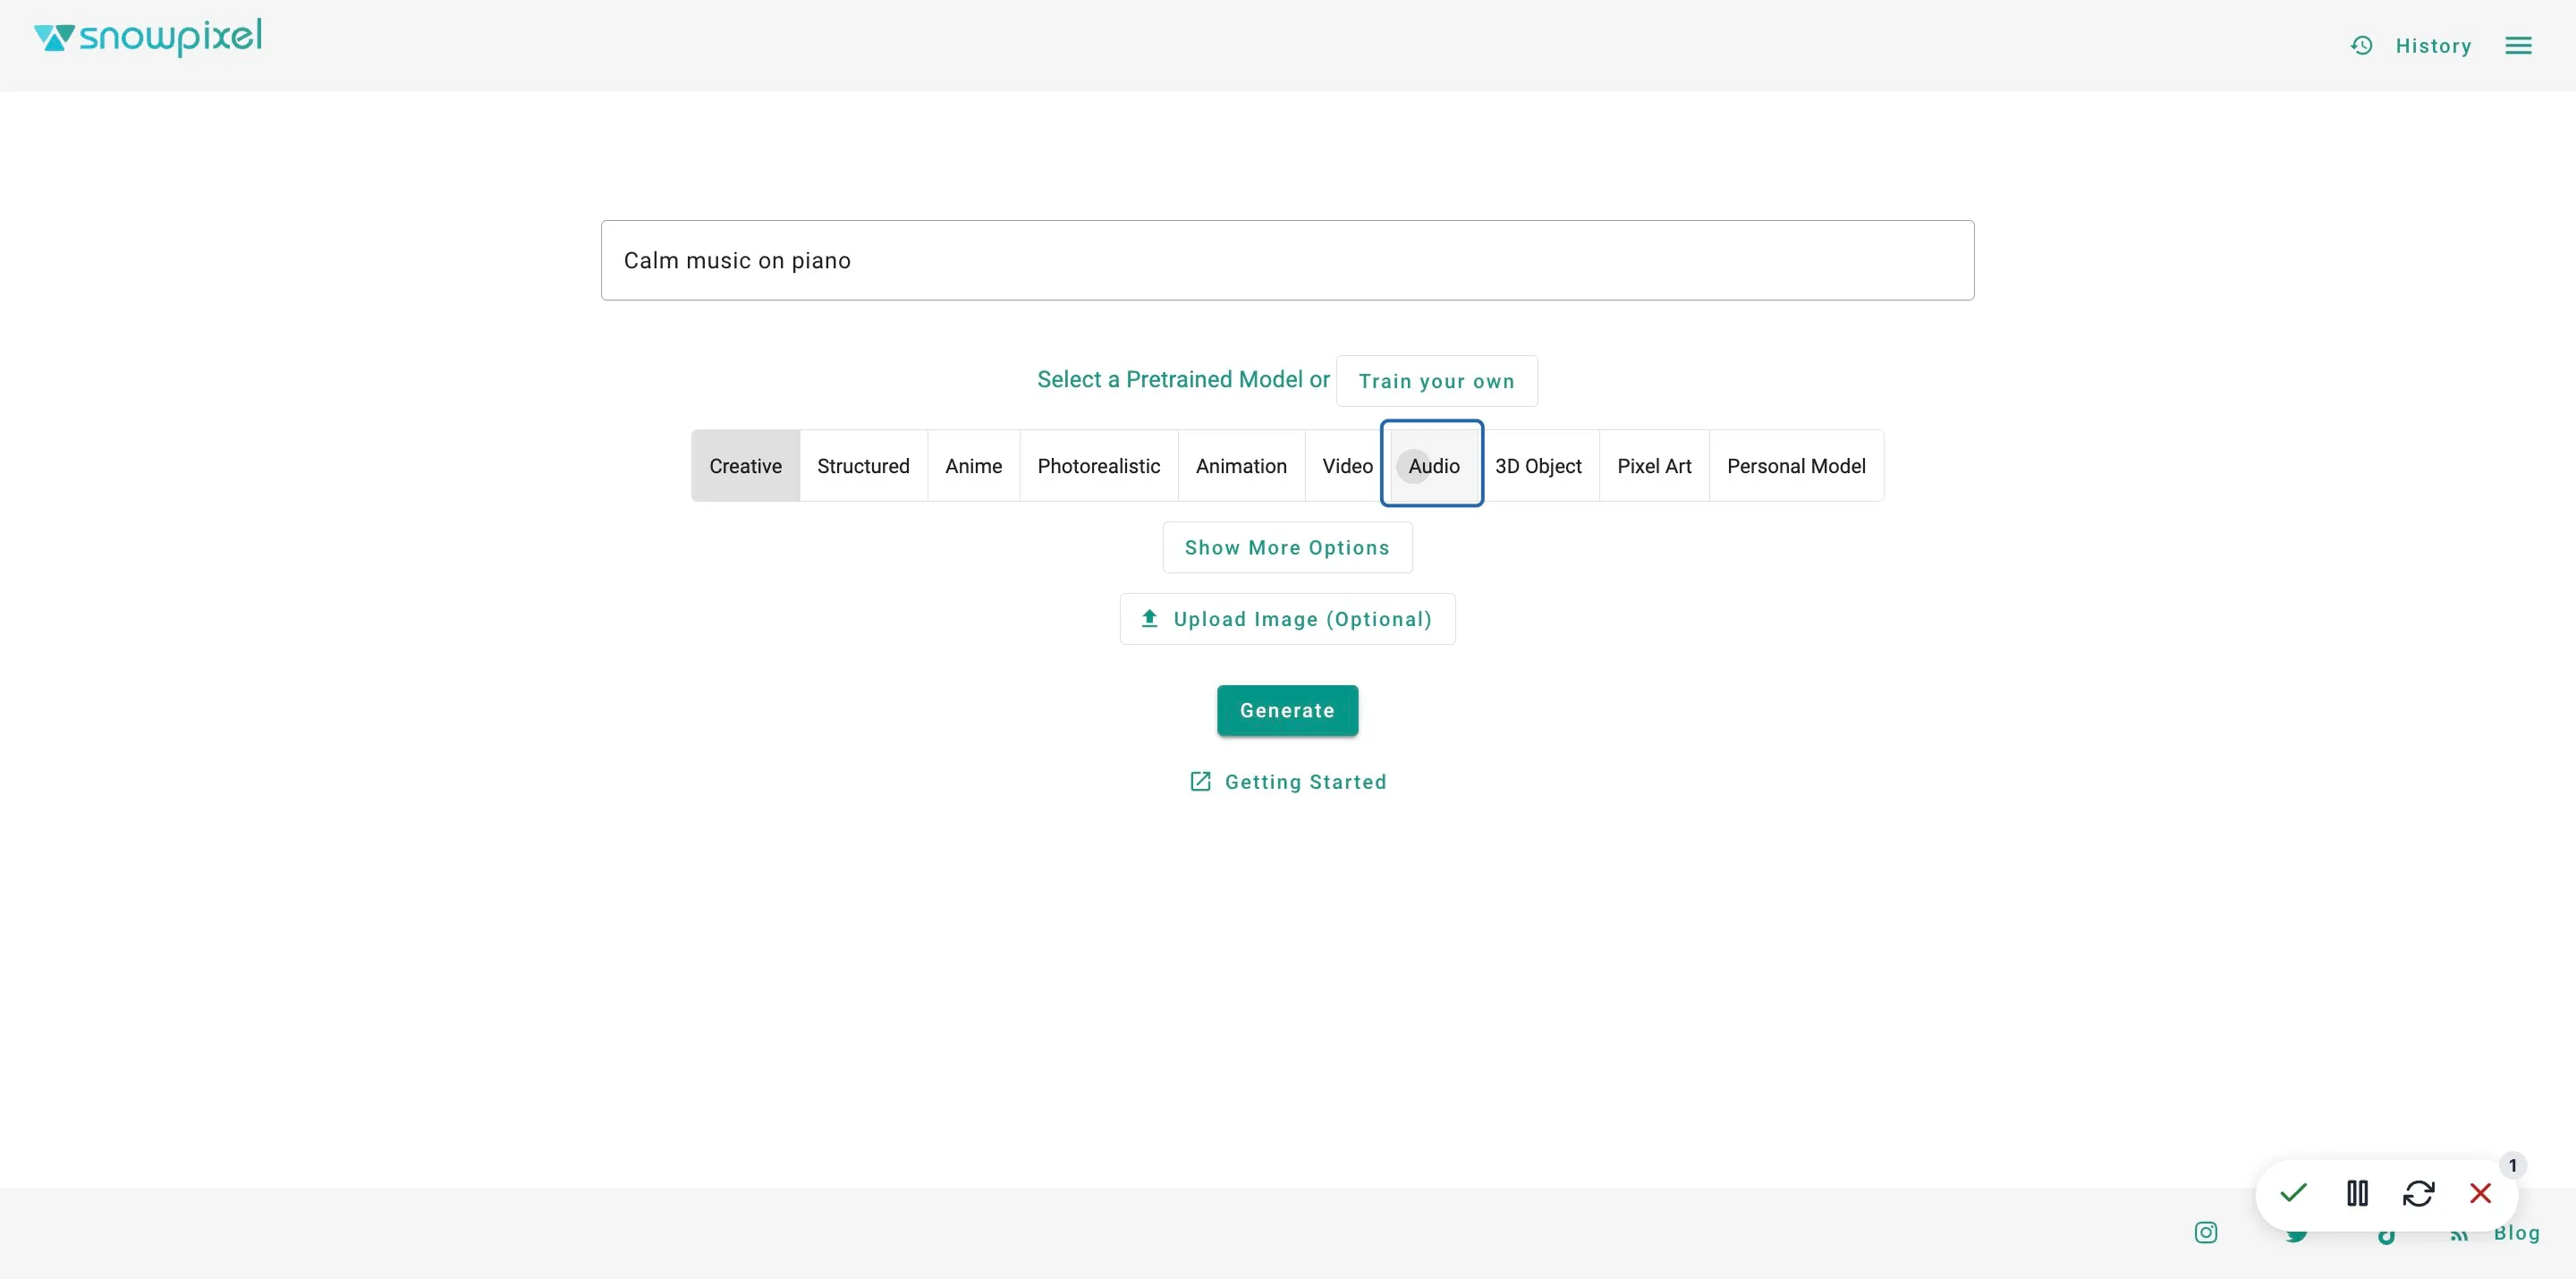Click the Generate button
Image resolution: width=2576 pixels, height=1279 pixels.
(x=1287, y=710)
